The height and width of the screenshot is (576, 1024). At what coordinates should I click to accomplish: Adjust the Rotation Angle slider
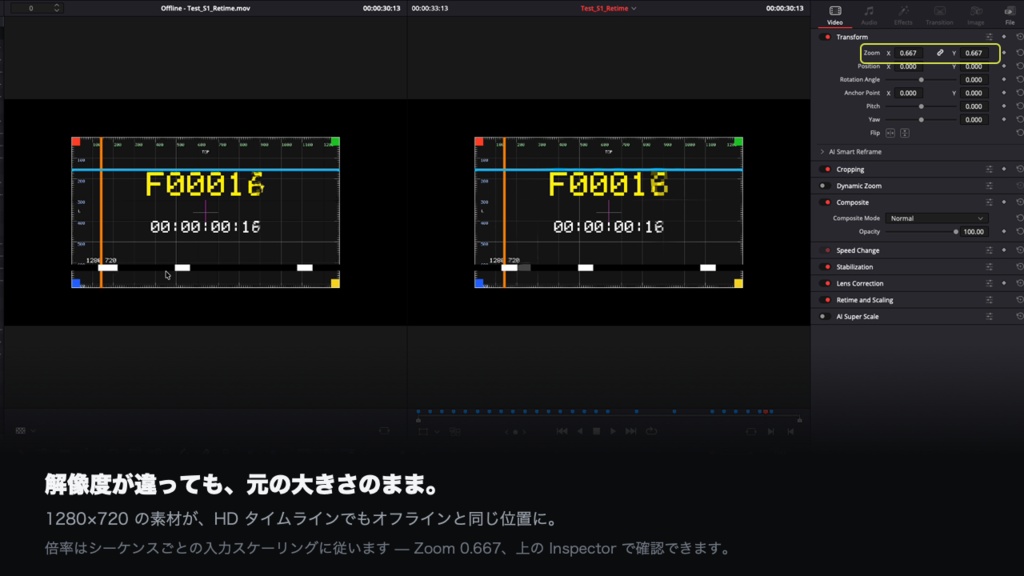point(921,80)
